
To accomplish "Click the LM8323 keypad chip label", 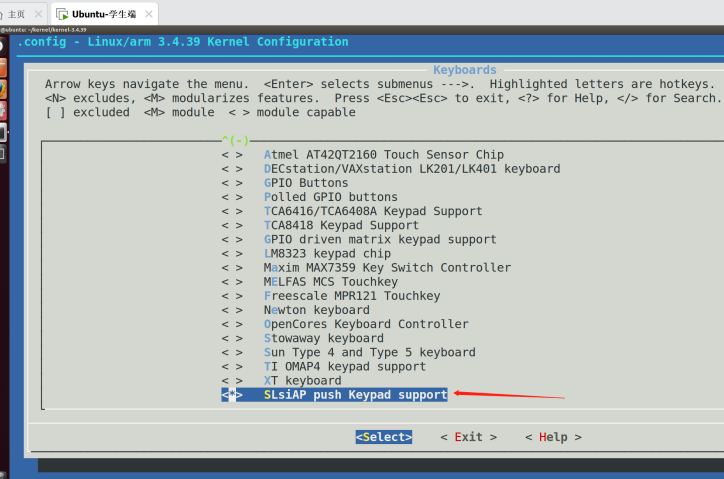I will (327, 254).
